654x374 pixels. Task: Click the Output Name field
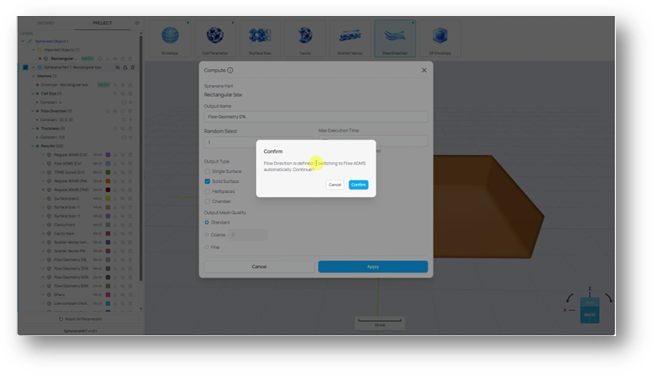point(316,117)
